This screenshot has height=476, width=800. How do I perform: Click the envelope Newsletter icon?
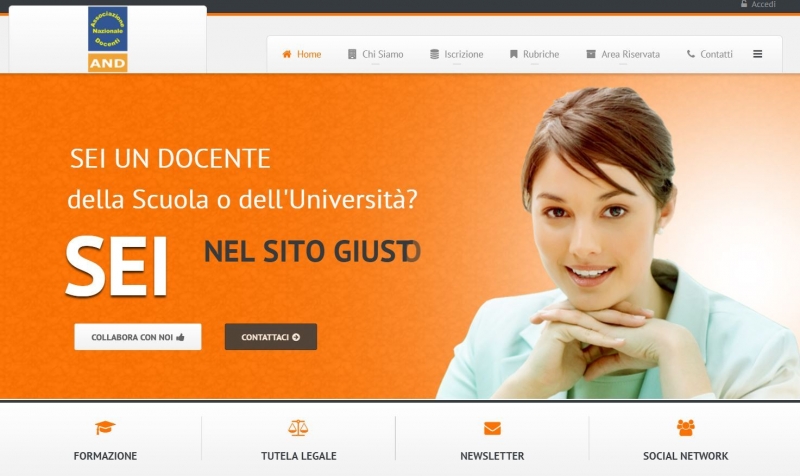492,428
